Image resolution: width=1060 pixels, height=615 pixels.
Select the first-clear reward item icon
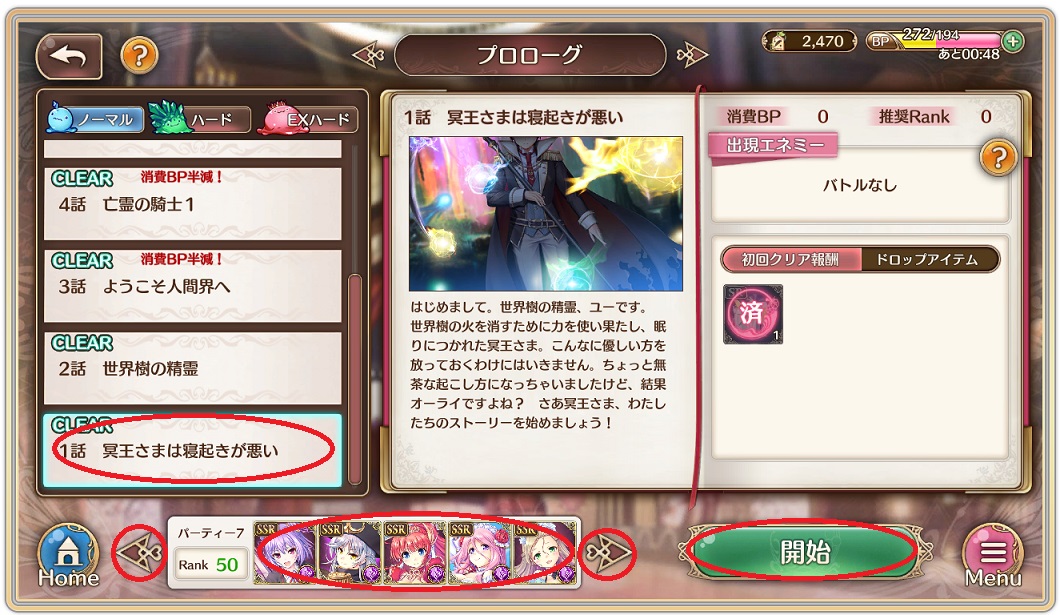point(753,314)
